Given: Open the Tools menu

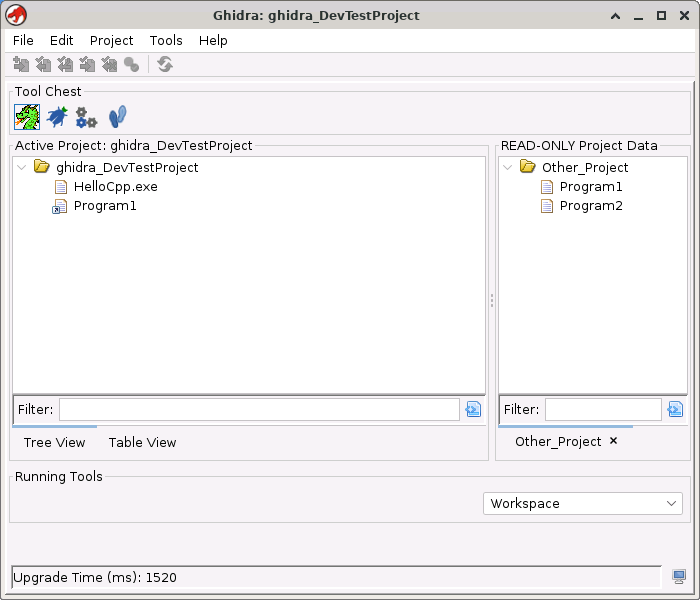Looking at the screenshot, I should (166, 40).
